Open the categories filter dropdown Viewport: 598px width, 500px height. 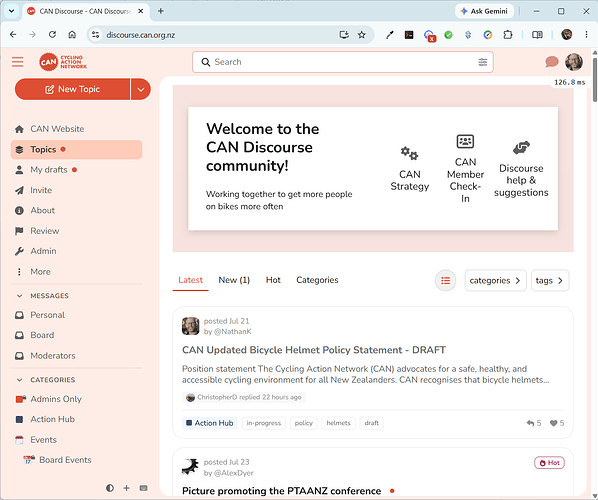(495, 280)
